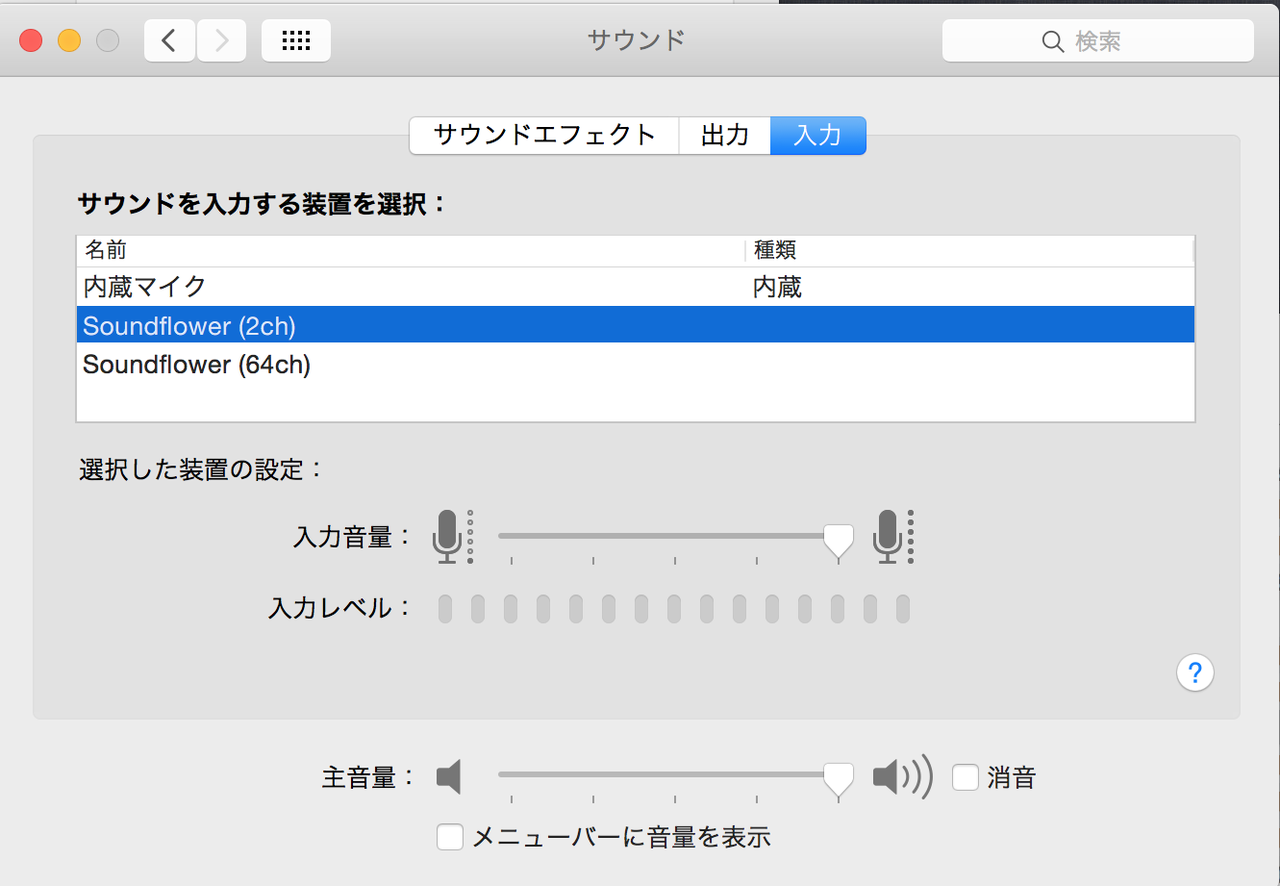Click the 名前 column header
Image resolution: width=1280 pixels, height=886 pixels.
coord(410,250)
